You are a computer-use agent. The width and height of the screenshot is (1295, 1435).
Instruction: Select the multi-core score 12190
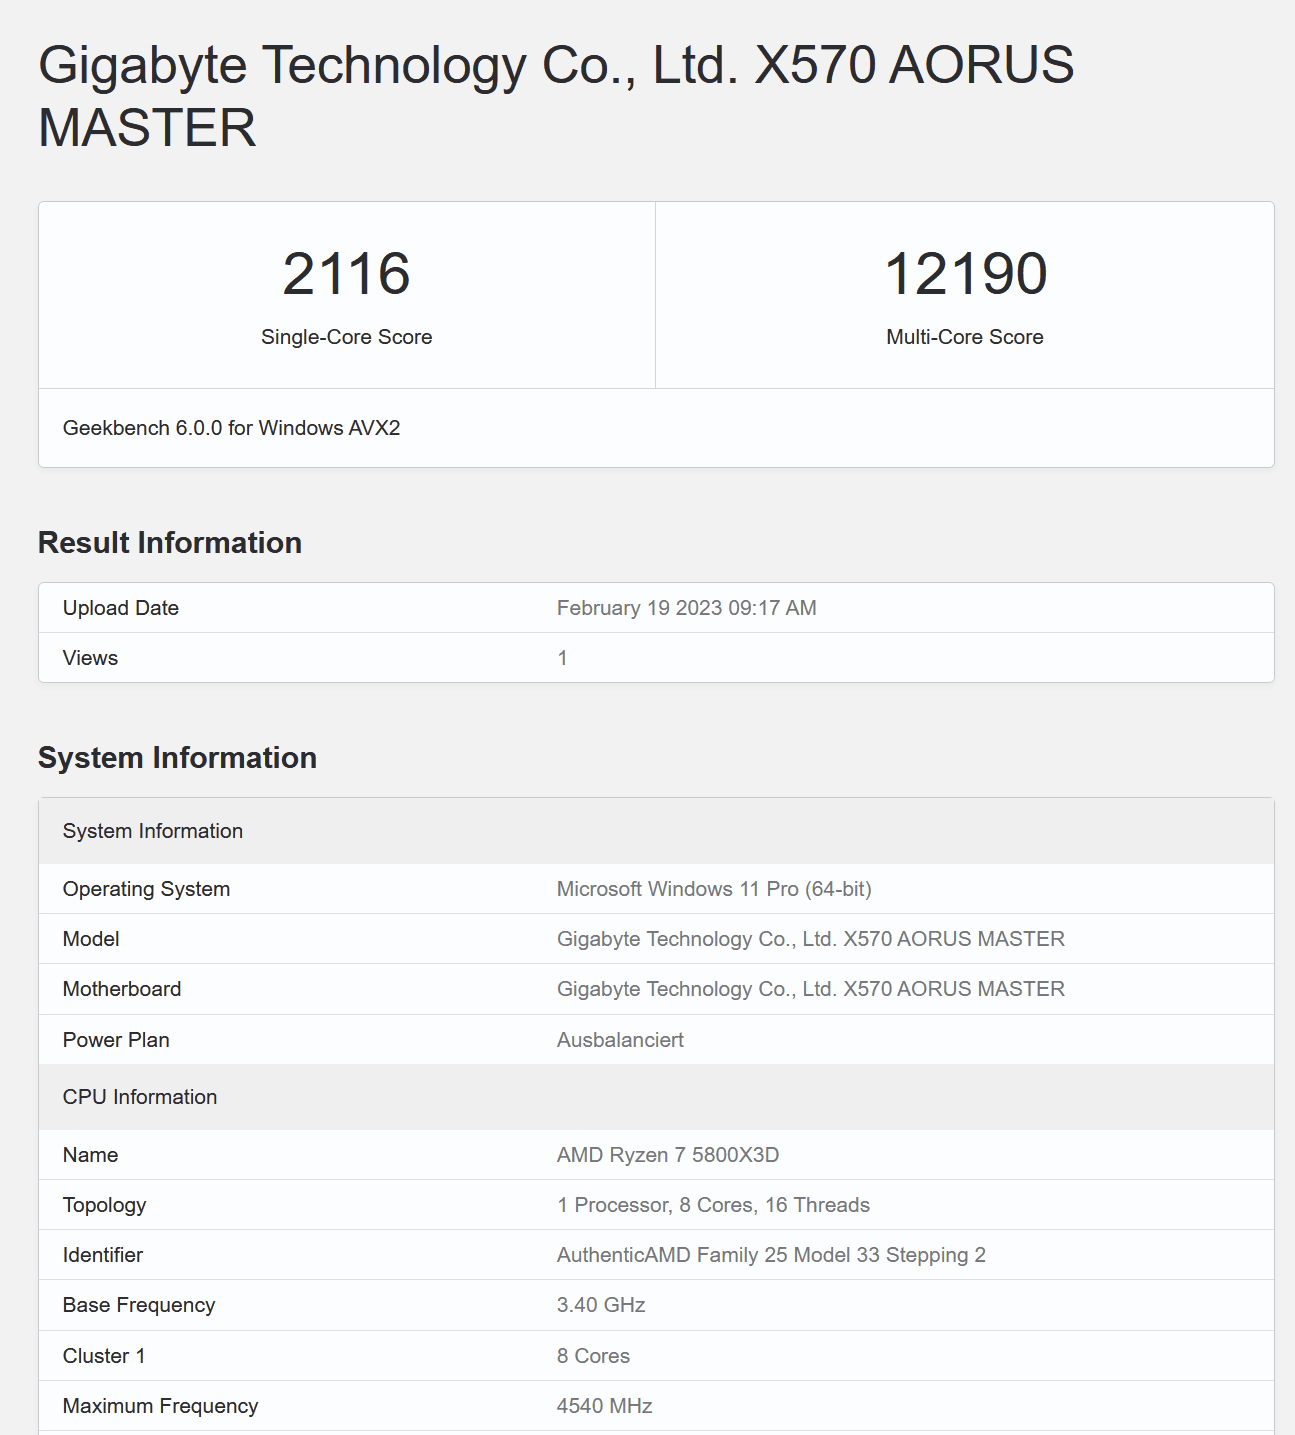(965, 274)
